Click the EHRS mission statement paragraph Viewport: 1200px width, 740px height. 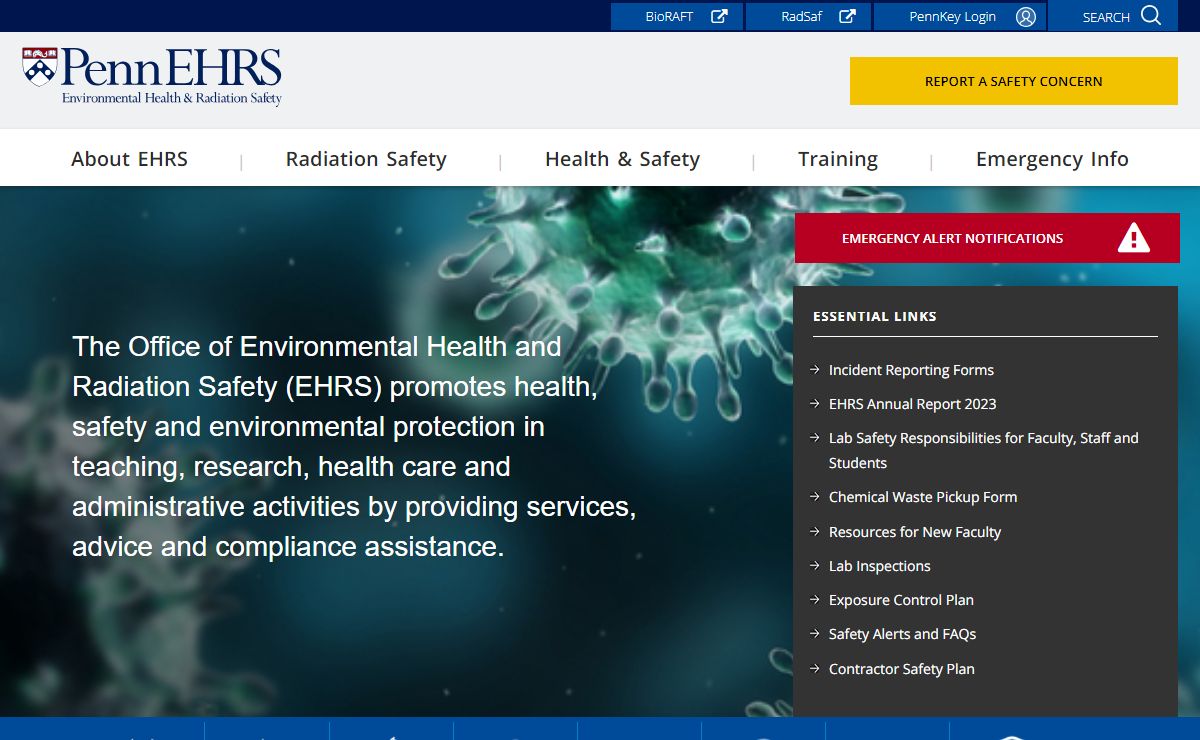point(354,446)
